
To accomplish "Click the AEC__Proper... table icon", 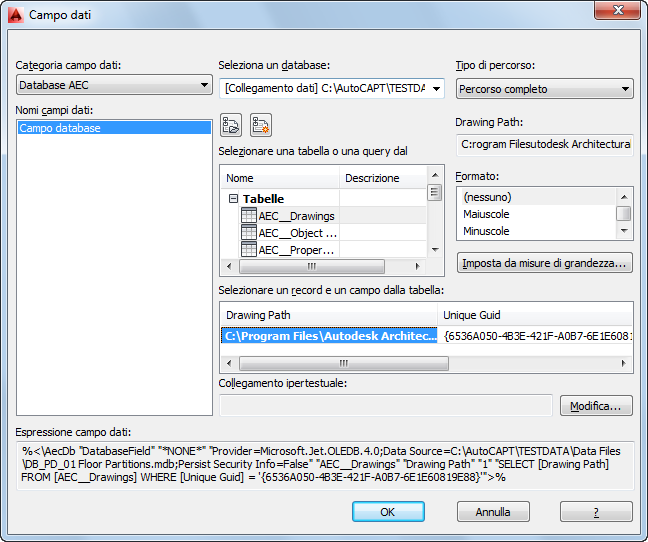I will tap(249, 250).
